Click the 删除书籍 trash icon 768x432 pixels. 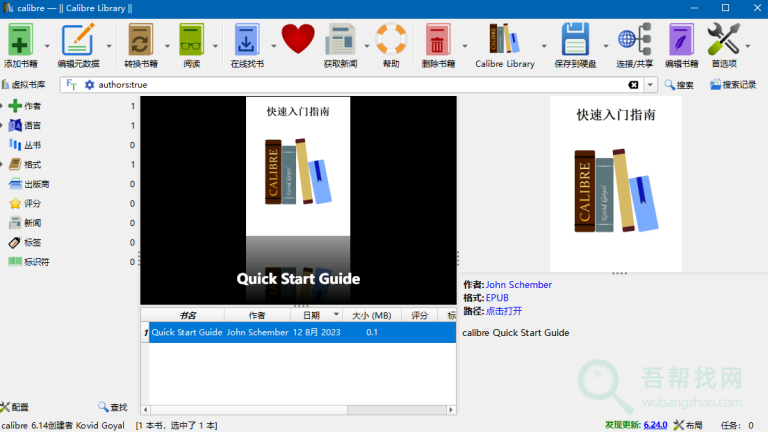click(437, 40)
